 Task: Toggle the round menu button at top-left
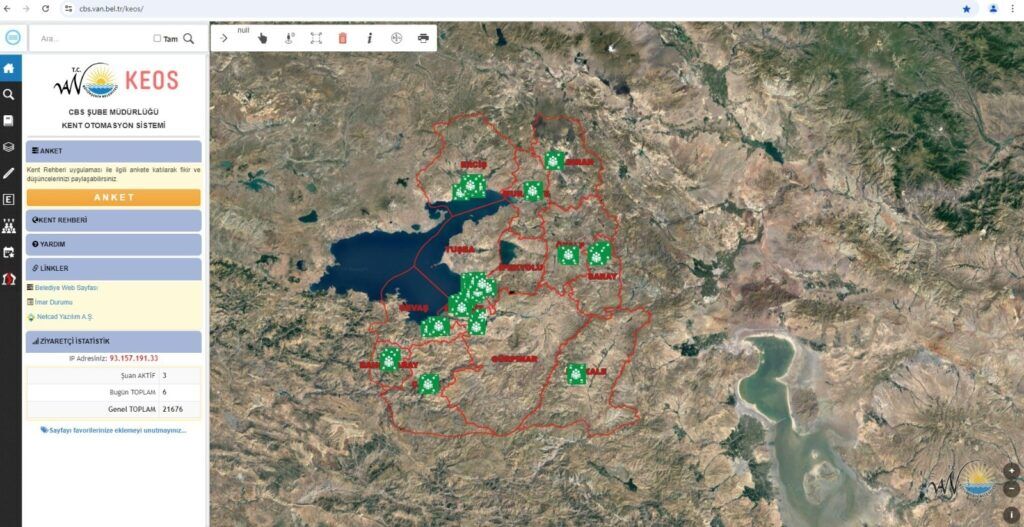click(13, 38)
